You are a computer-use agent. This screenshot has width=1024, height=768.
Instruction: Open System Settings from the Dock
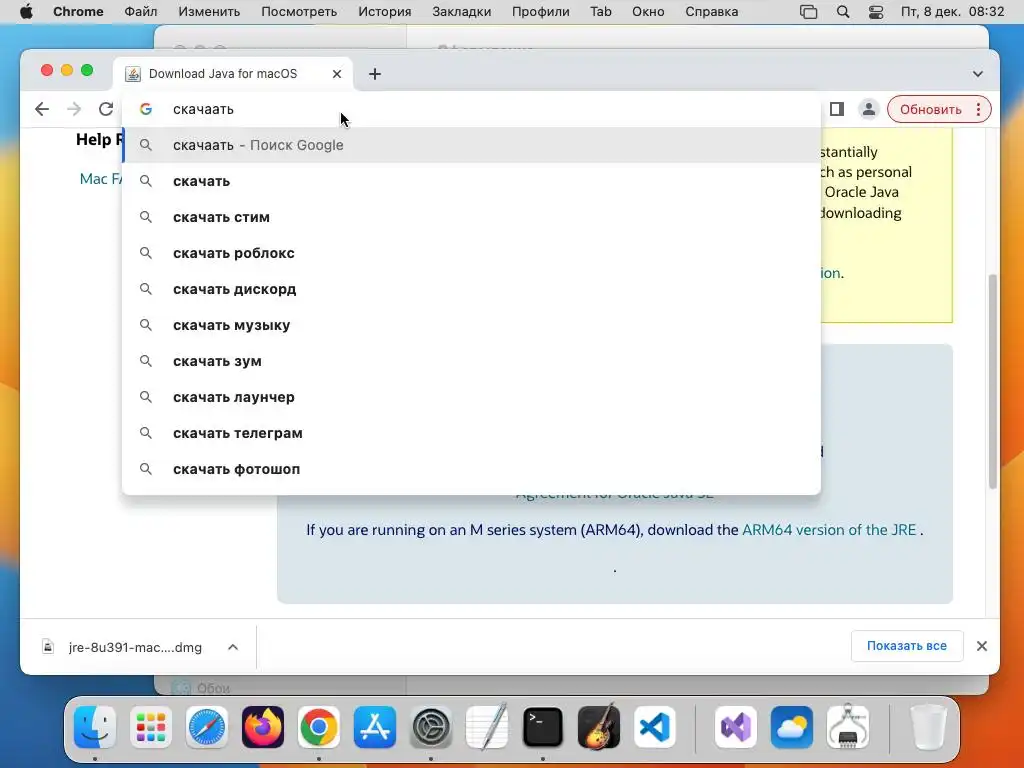pyautogui.click(x=431, y=727)
